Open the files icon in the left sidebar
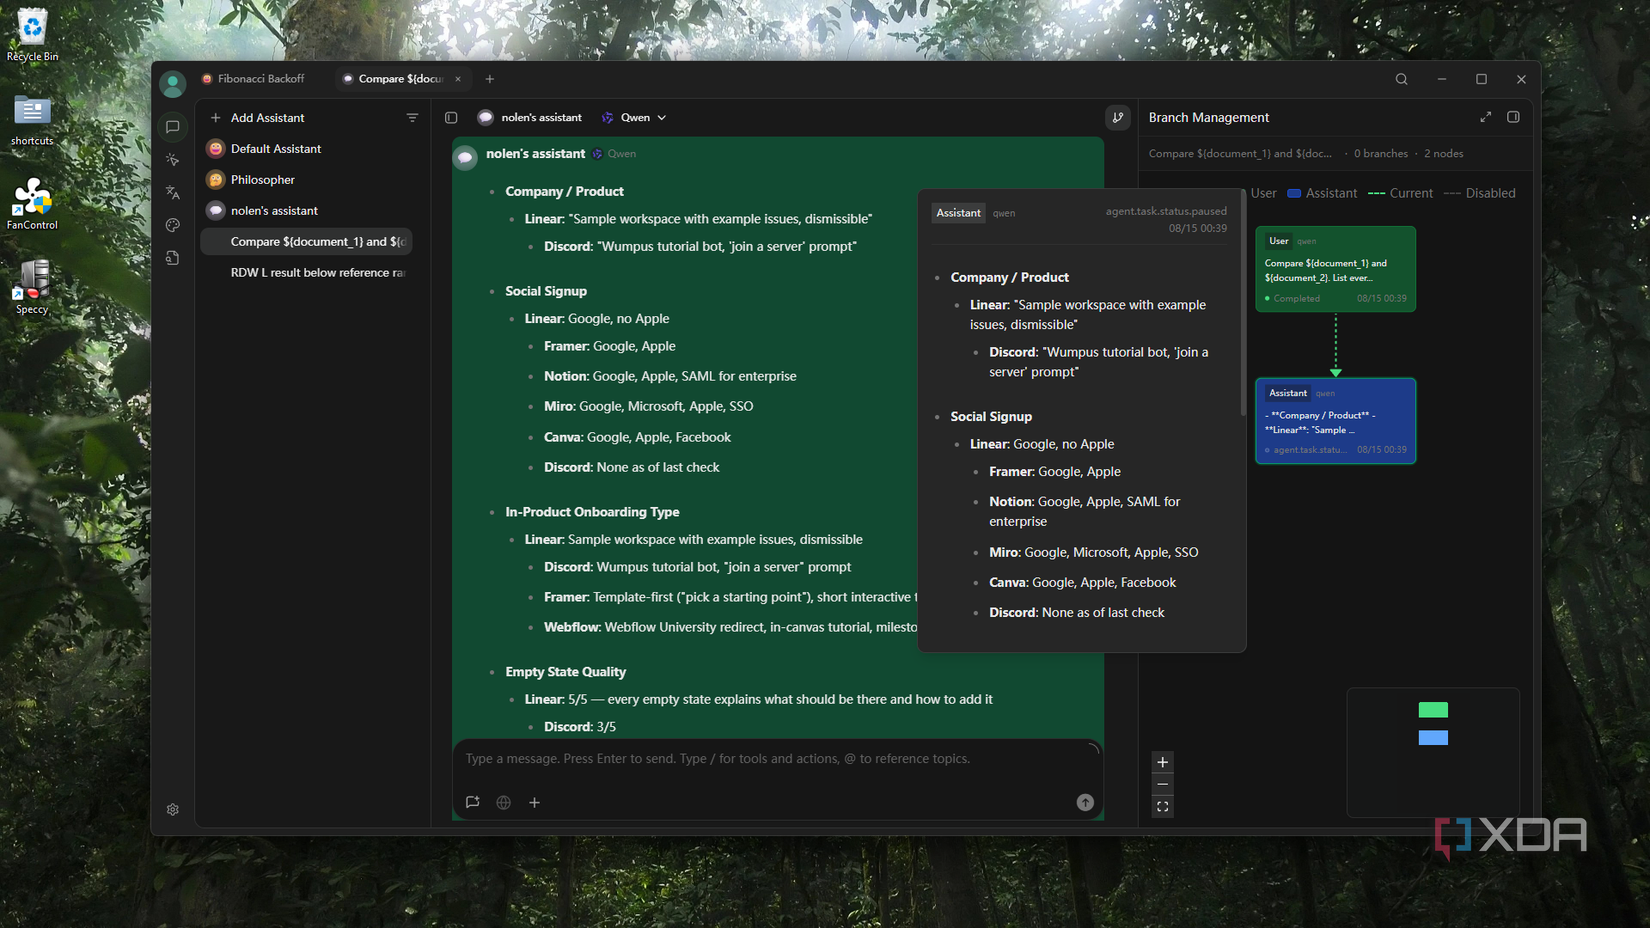The image size is (1650, 928). coord(173,258)
